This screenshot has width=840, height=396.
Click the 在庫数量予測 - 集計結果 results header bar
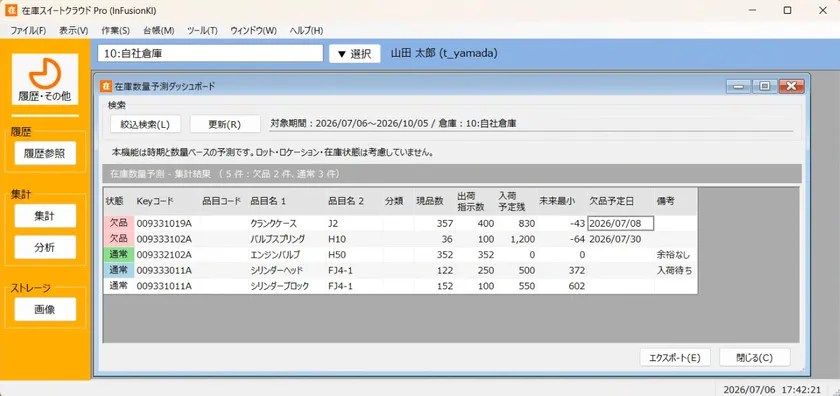point(452,174)
